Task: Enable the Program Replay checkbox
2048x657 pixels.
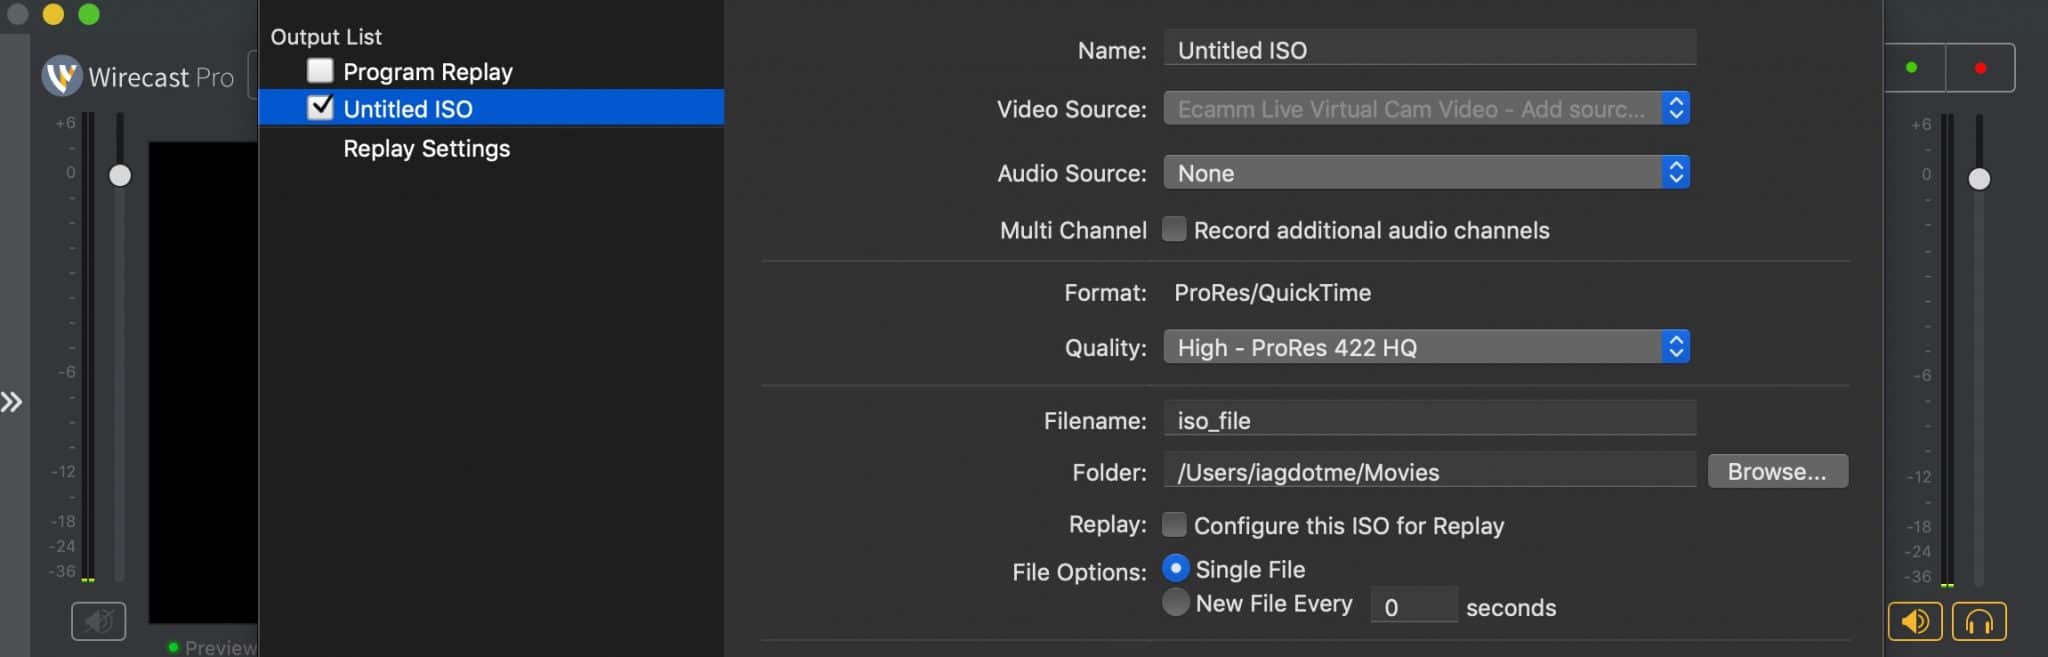Action: tap(320, 71)
